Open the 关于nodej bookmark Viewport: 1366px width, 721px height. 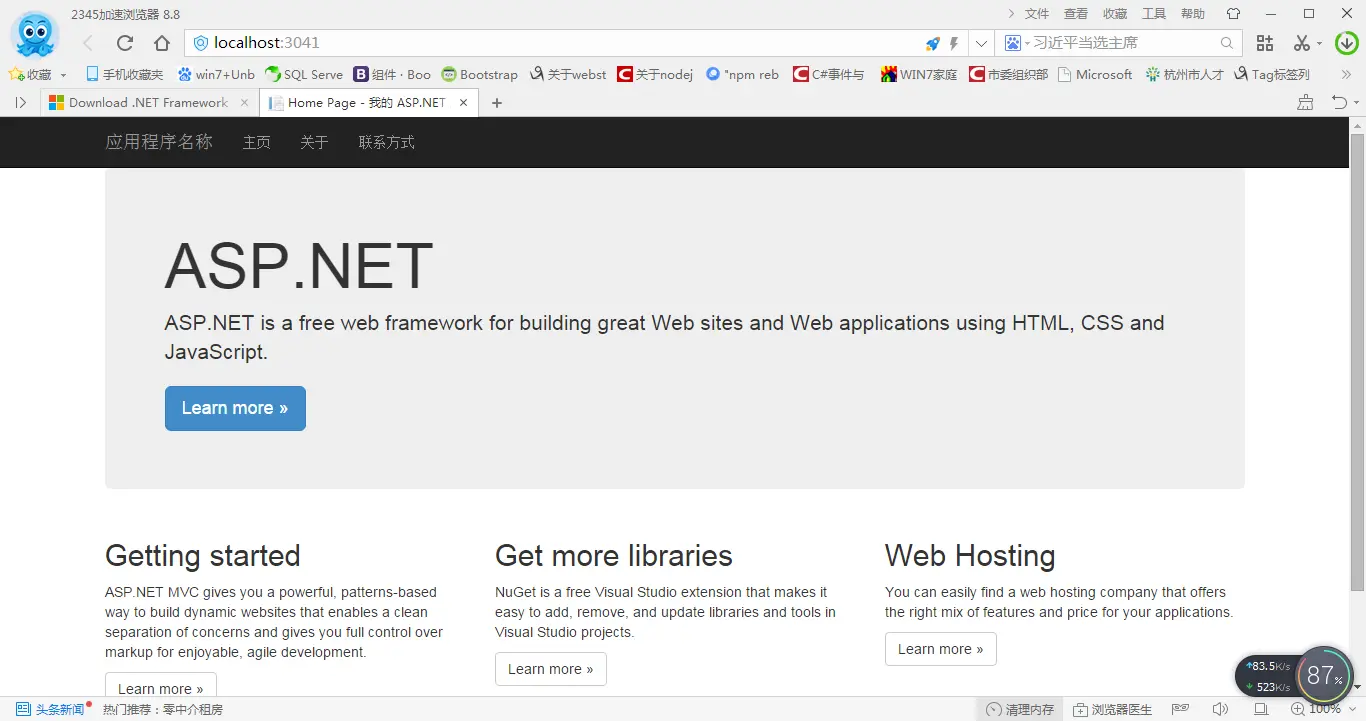pos(655,74)
